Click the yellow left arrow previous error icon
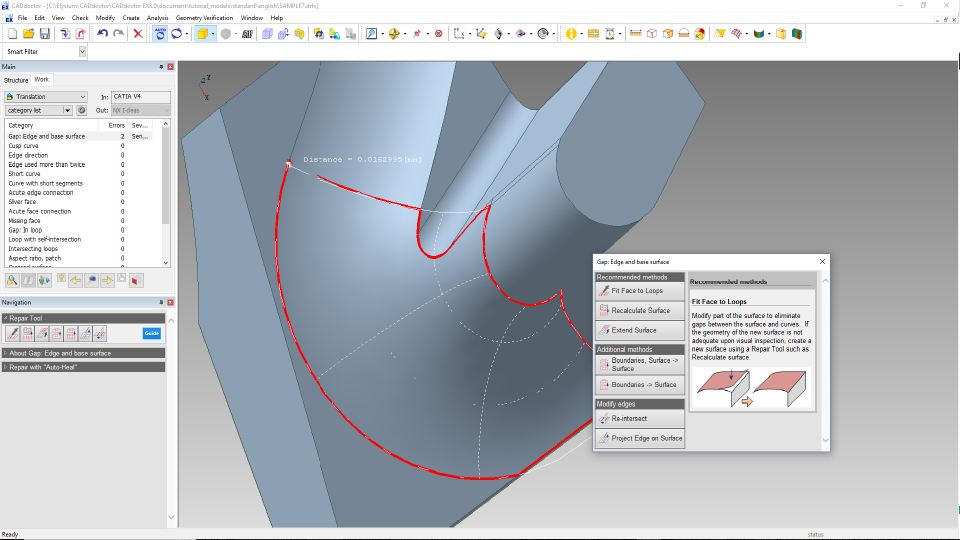The image size is (960, 540). (75, 280)
